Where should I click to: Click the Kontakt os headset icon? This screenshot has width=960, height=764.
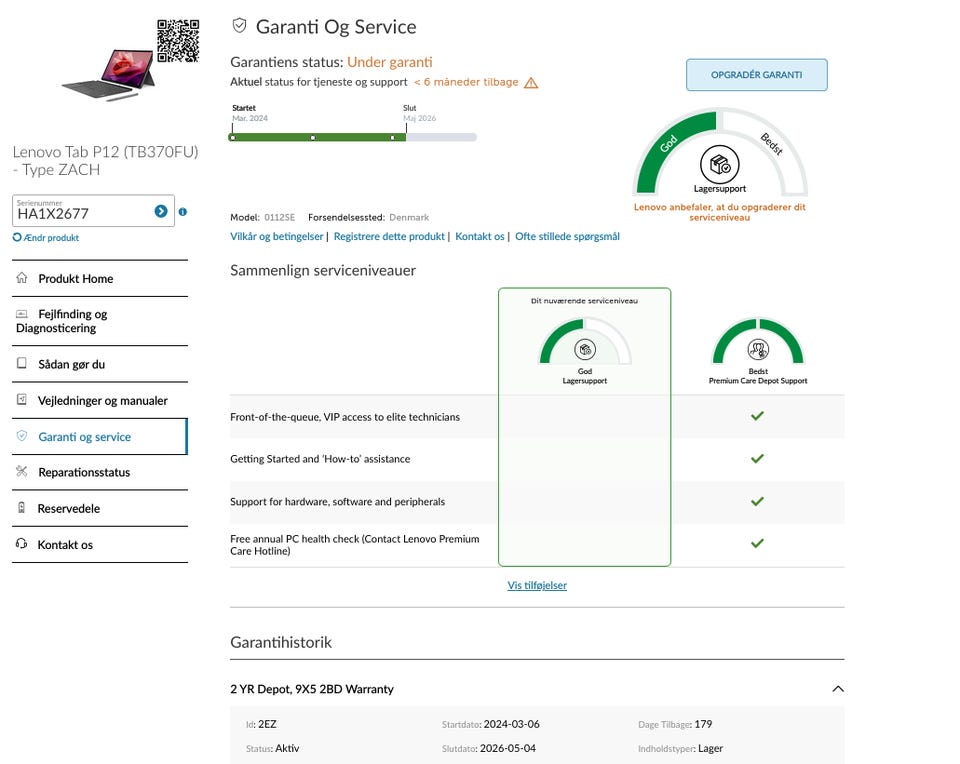[22, 544]
